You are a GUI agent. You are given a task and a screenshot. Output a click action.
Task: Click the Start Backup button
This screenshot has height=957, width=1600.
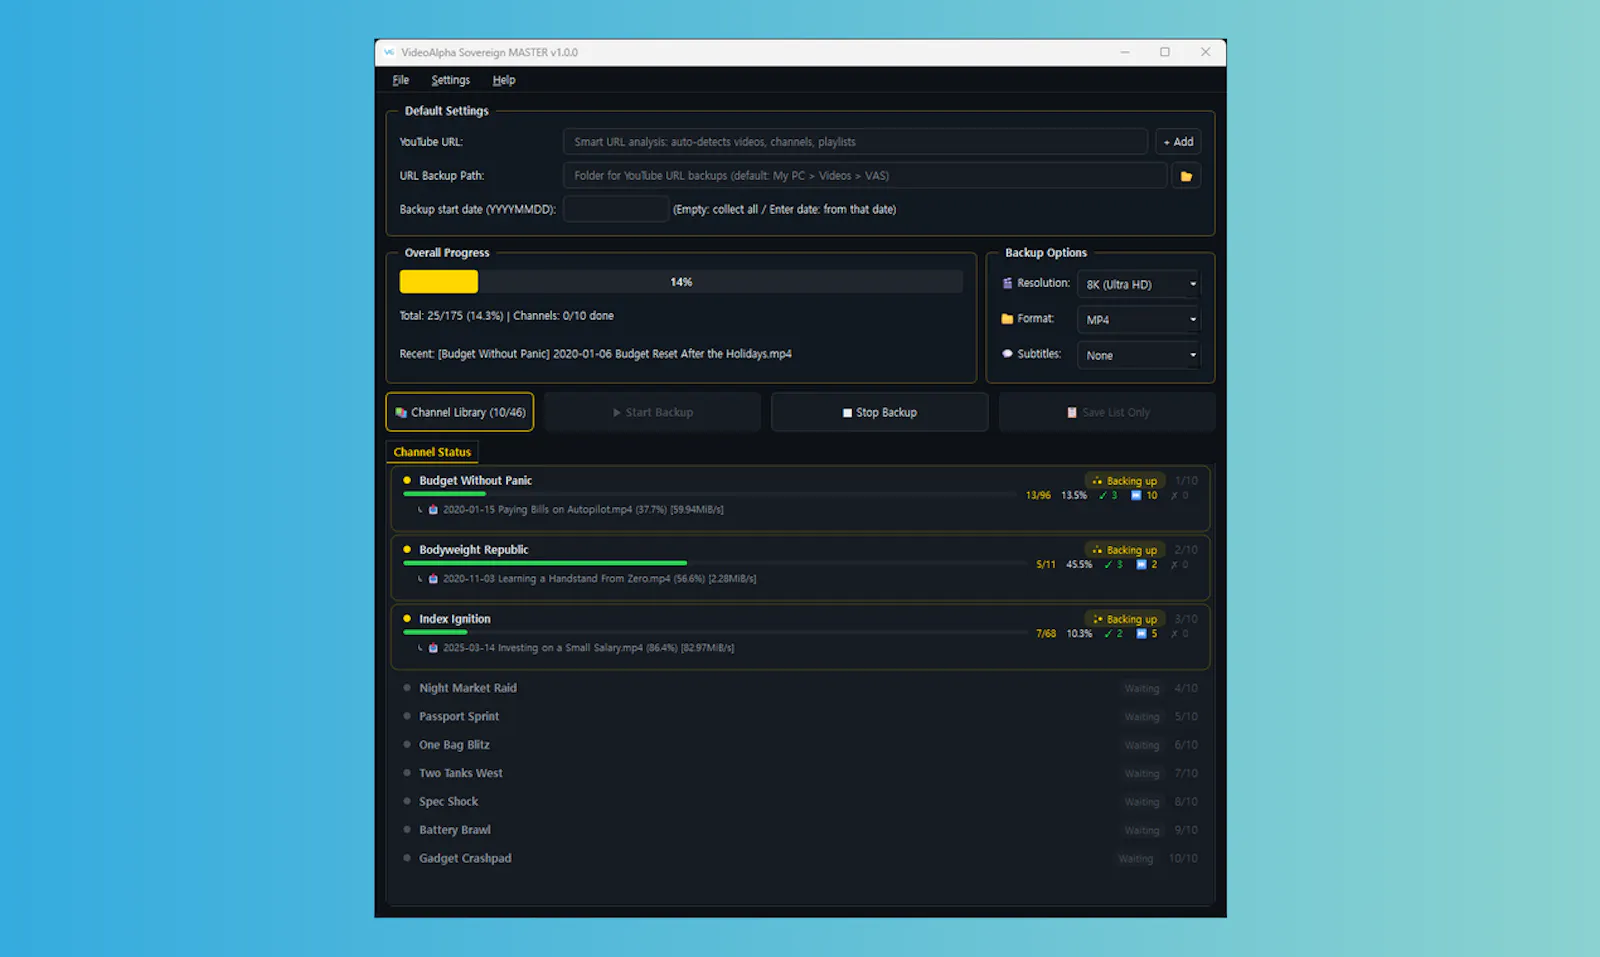click(x=652, y=412)
